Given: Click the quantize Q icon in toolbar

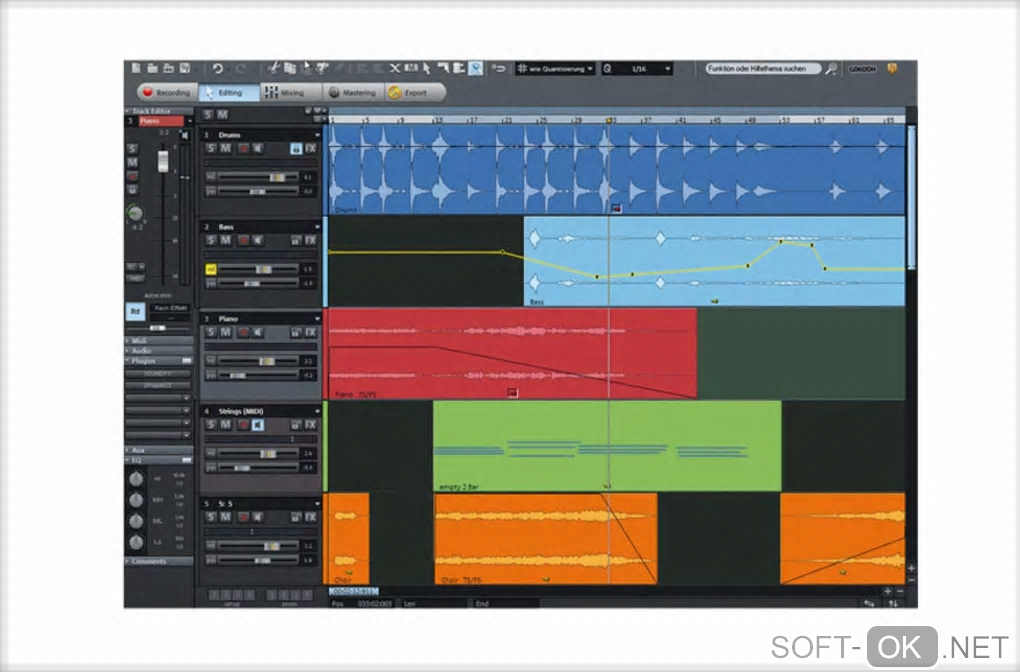Looking at the screenshot, I should pyautogui.click(x=608, y=68).
